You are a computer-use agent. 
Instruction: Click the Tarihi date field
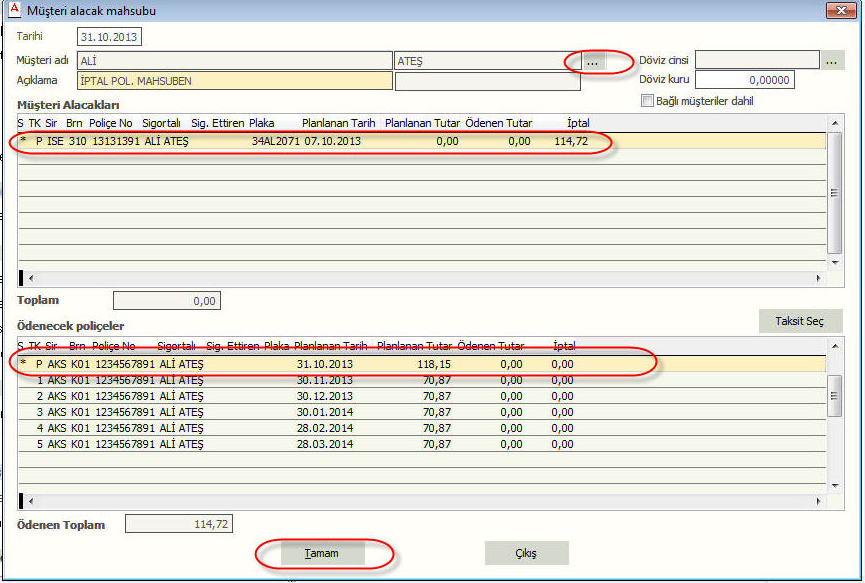(x=110, y=37)
